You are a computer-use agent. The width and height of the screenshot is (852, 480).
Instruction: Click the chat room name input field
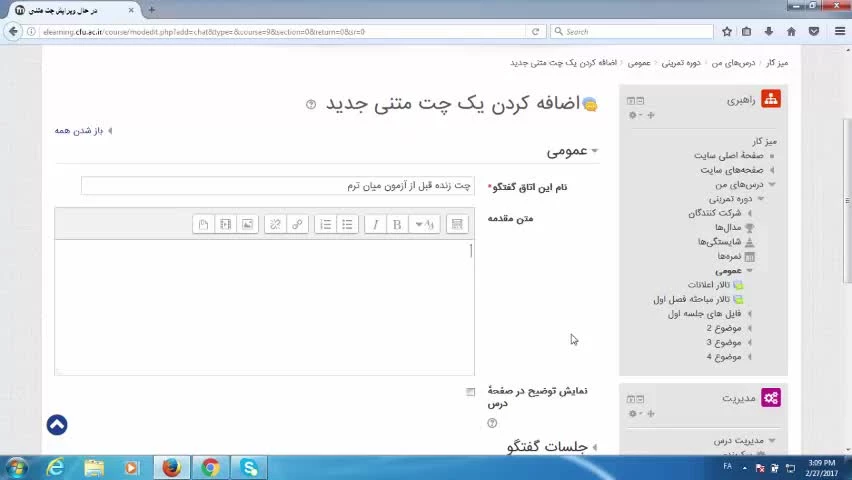click(277, 186)
